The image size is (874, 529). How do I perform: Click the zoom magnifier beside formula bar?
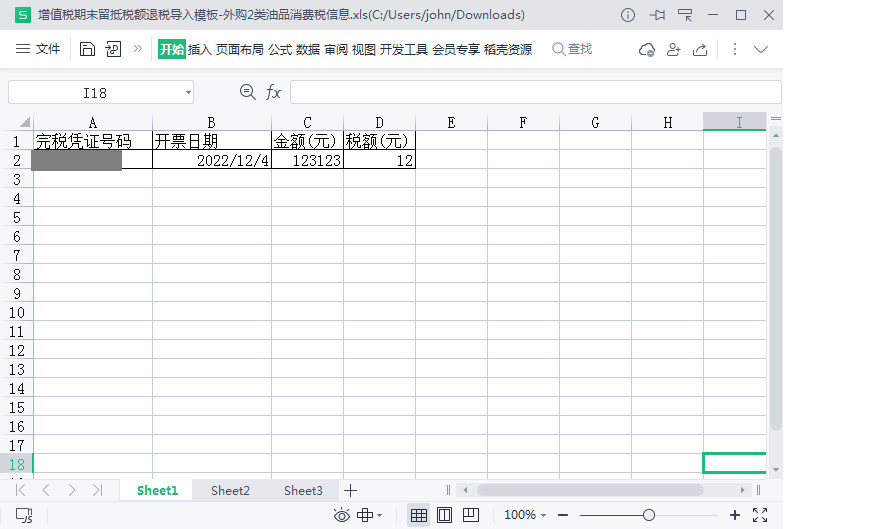[248, 92]
